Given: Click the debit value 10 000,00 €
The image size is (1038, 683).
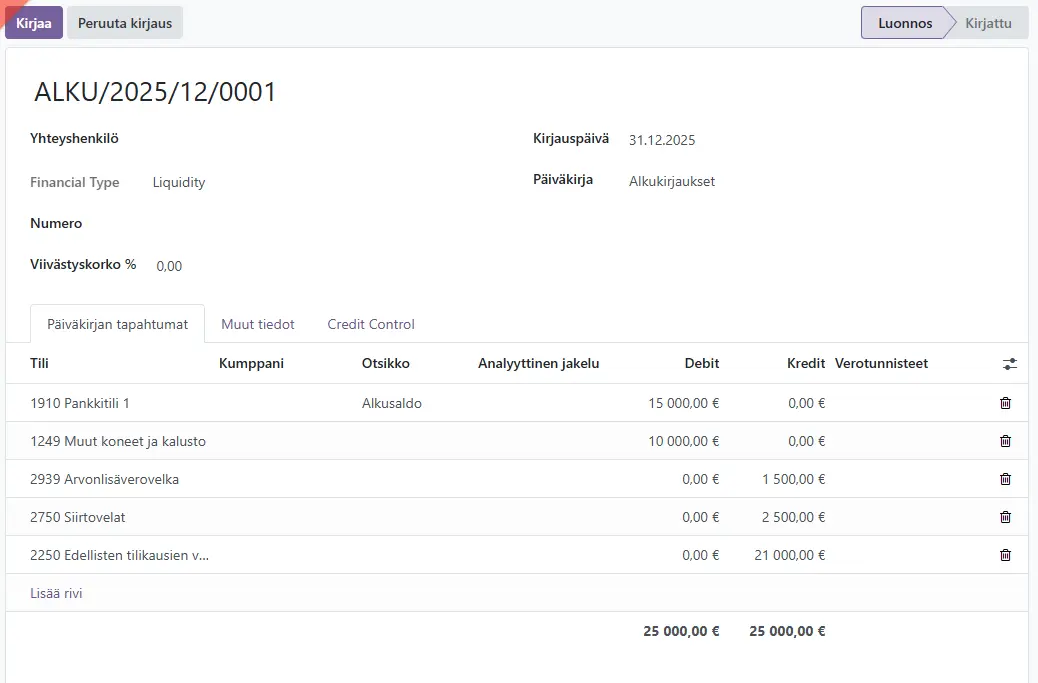Looking at the screenshot, I should pyautogui.click(x=683, y=441).
